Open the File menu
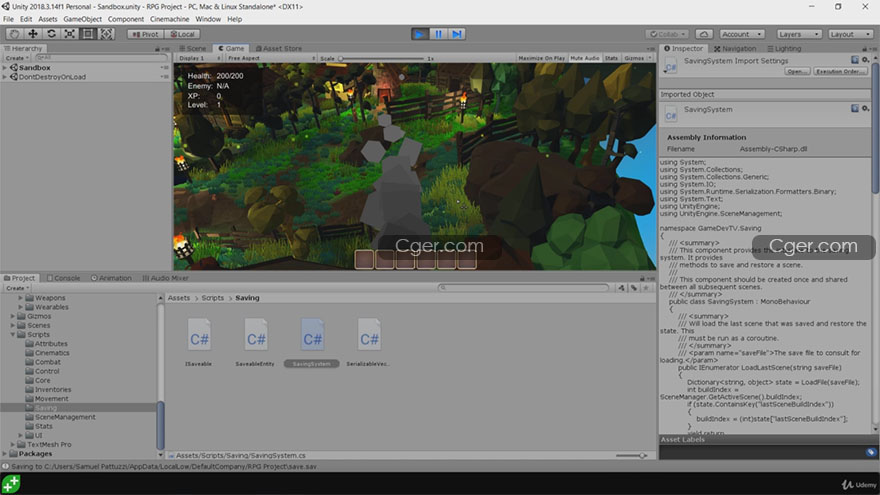 (8, 19)
